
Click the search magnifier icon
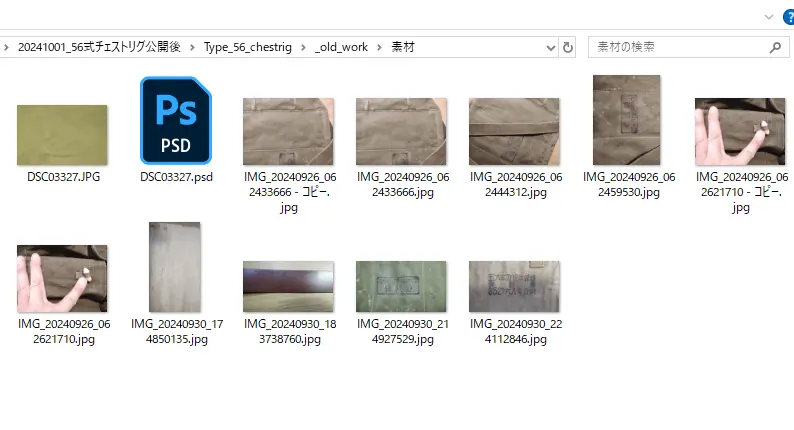point(775,47)
